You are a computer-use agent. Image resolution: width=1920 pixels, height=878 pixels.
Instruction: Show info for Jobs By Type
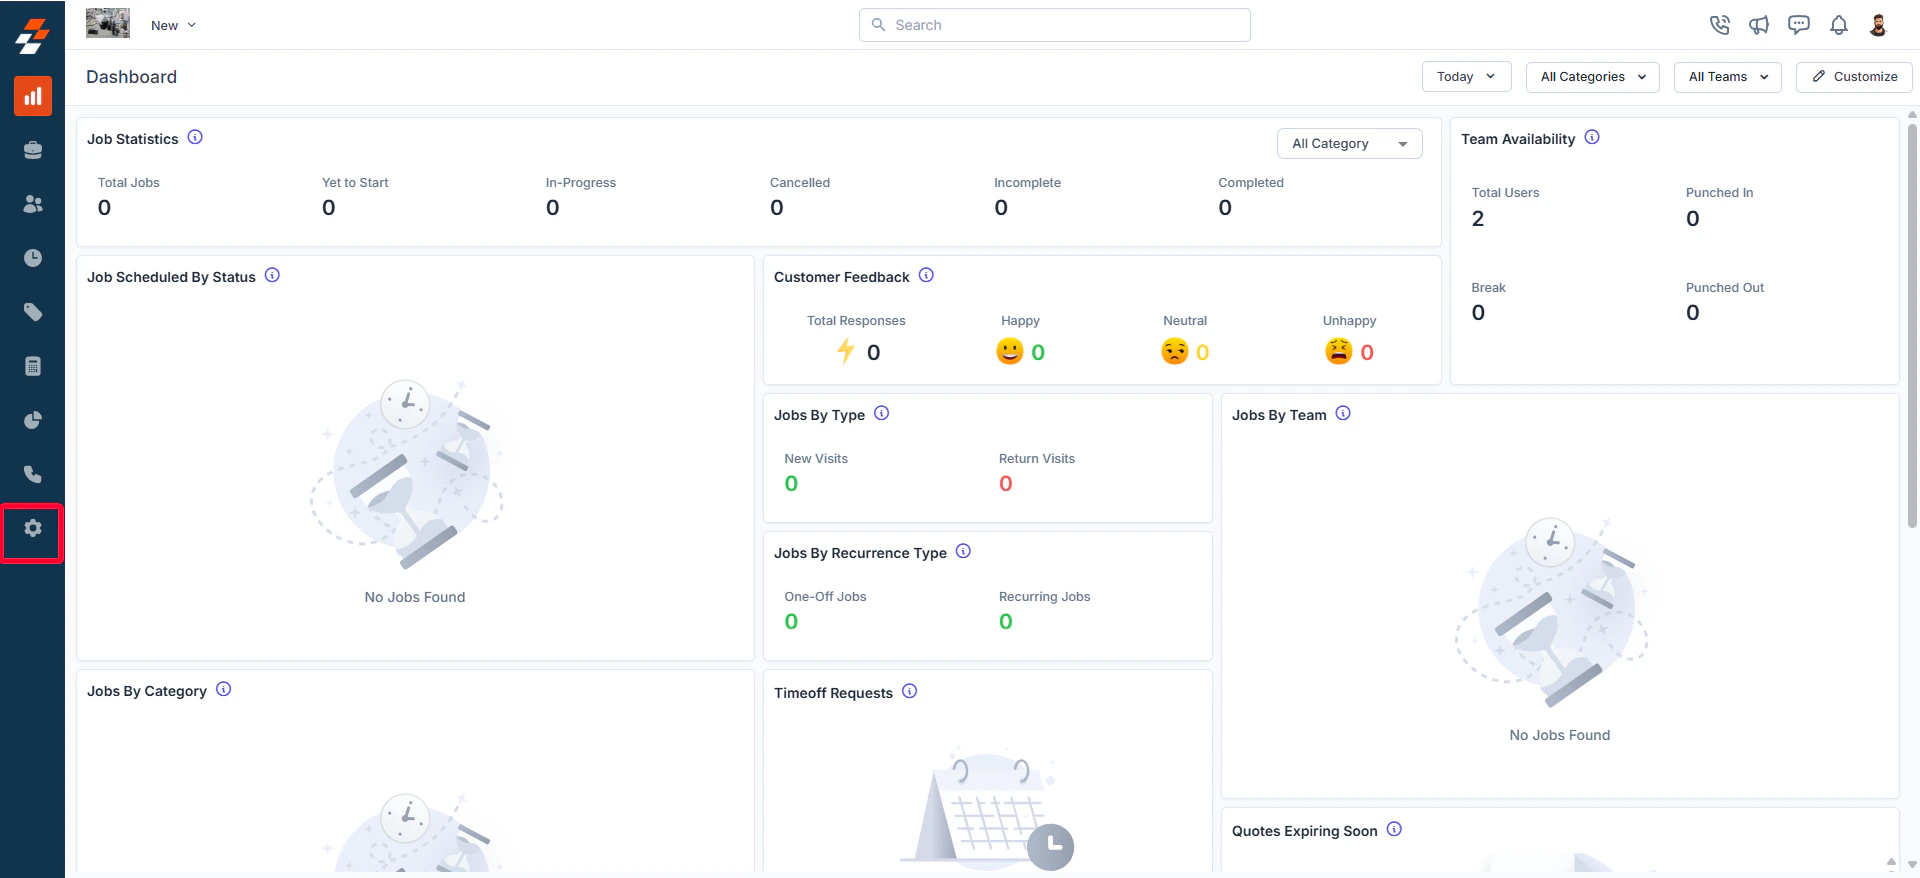coord(881,413)
